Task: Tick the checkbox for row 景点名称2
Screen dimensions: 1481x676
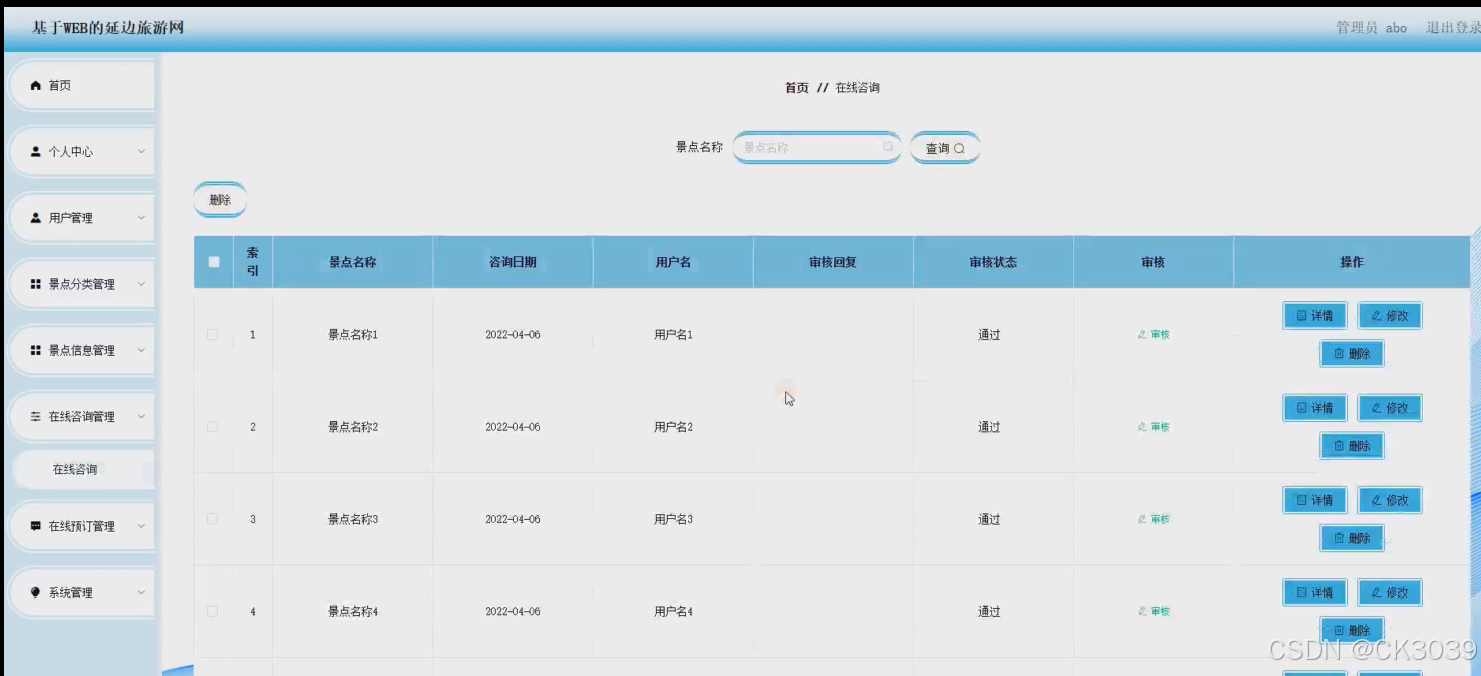Action: pyautogui.click(x=212, y=427)
